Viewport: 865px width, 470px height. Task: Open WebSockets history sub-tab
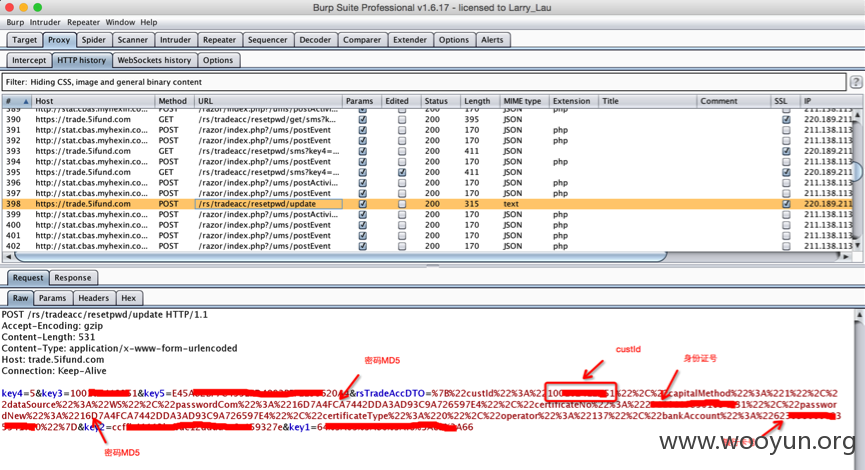coord(154,61)
